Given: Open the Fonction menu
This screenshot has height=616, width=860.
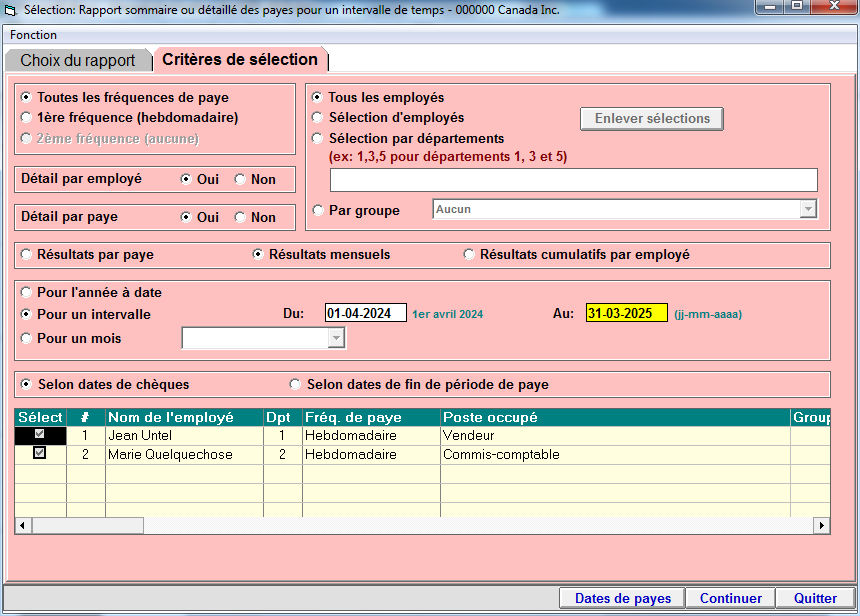Looking at the screenshot, I should (x=34, y=34).
